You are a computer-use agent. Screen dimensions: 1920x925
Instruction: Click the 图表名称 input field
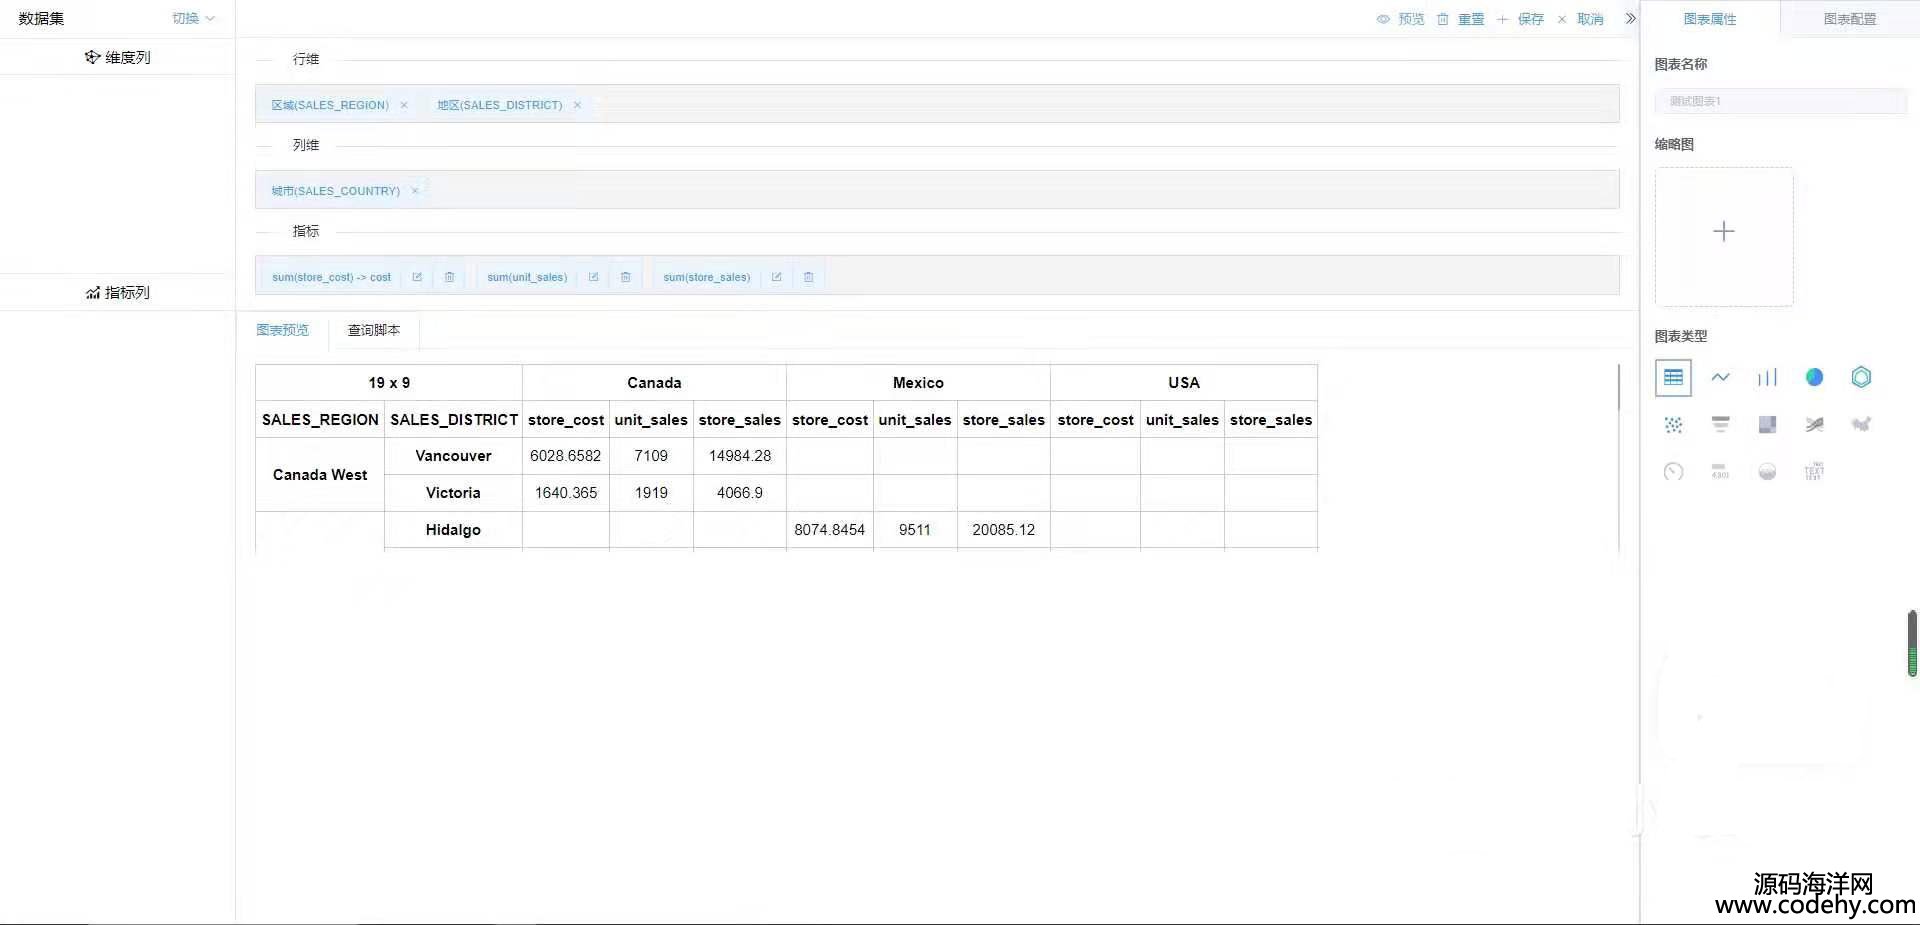[x=1780, y=101]
